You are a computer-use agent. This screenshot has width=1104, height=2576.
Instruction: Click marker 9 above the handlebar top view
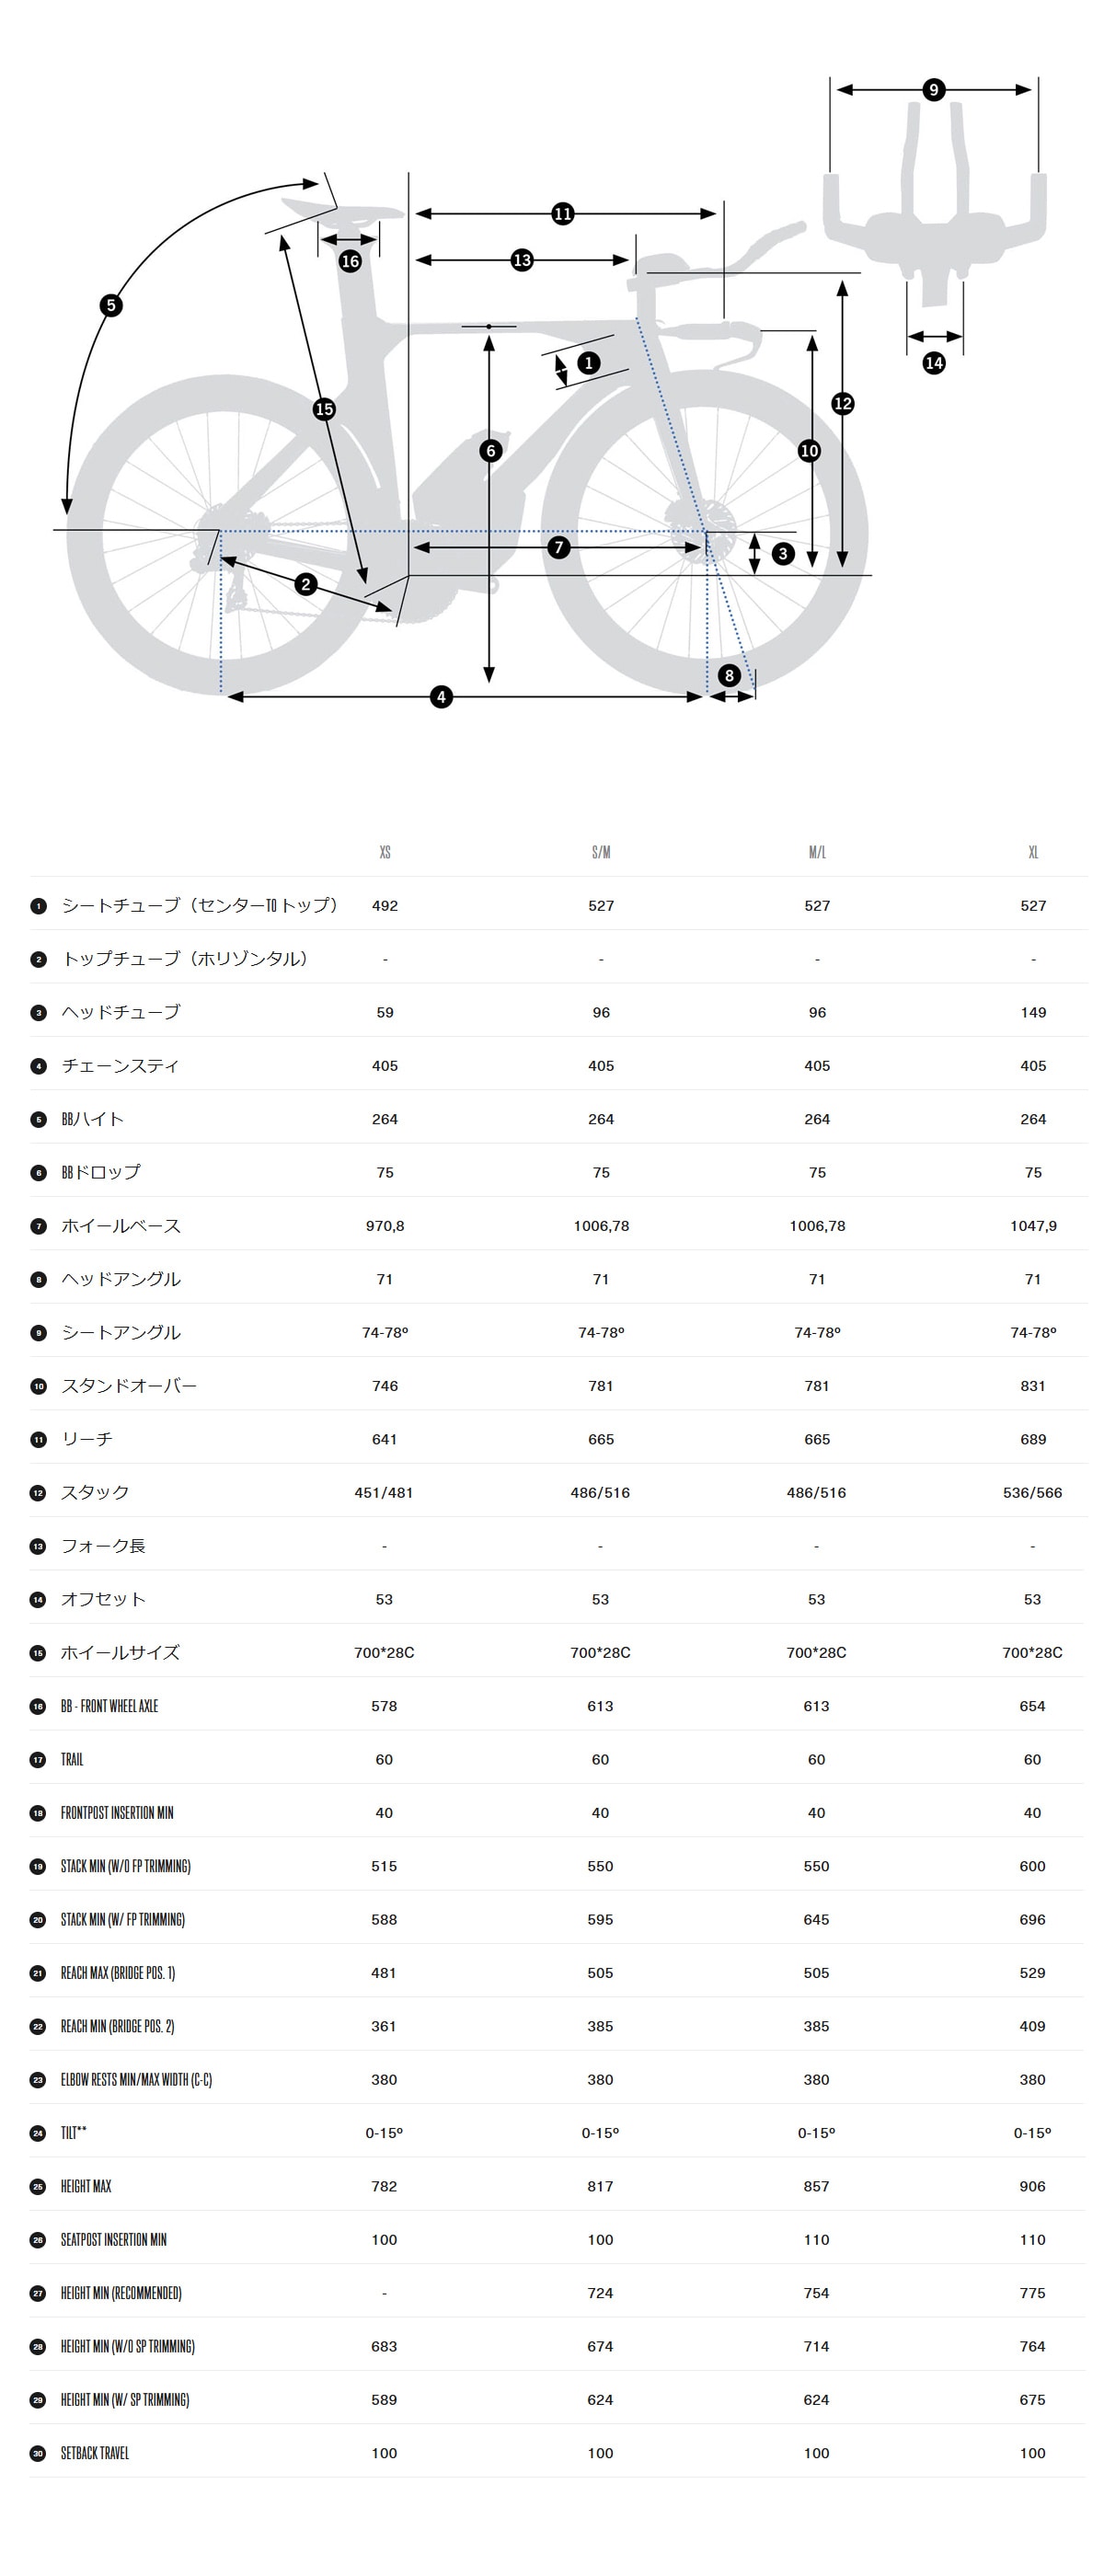(933, 90)
